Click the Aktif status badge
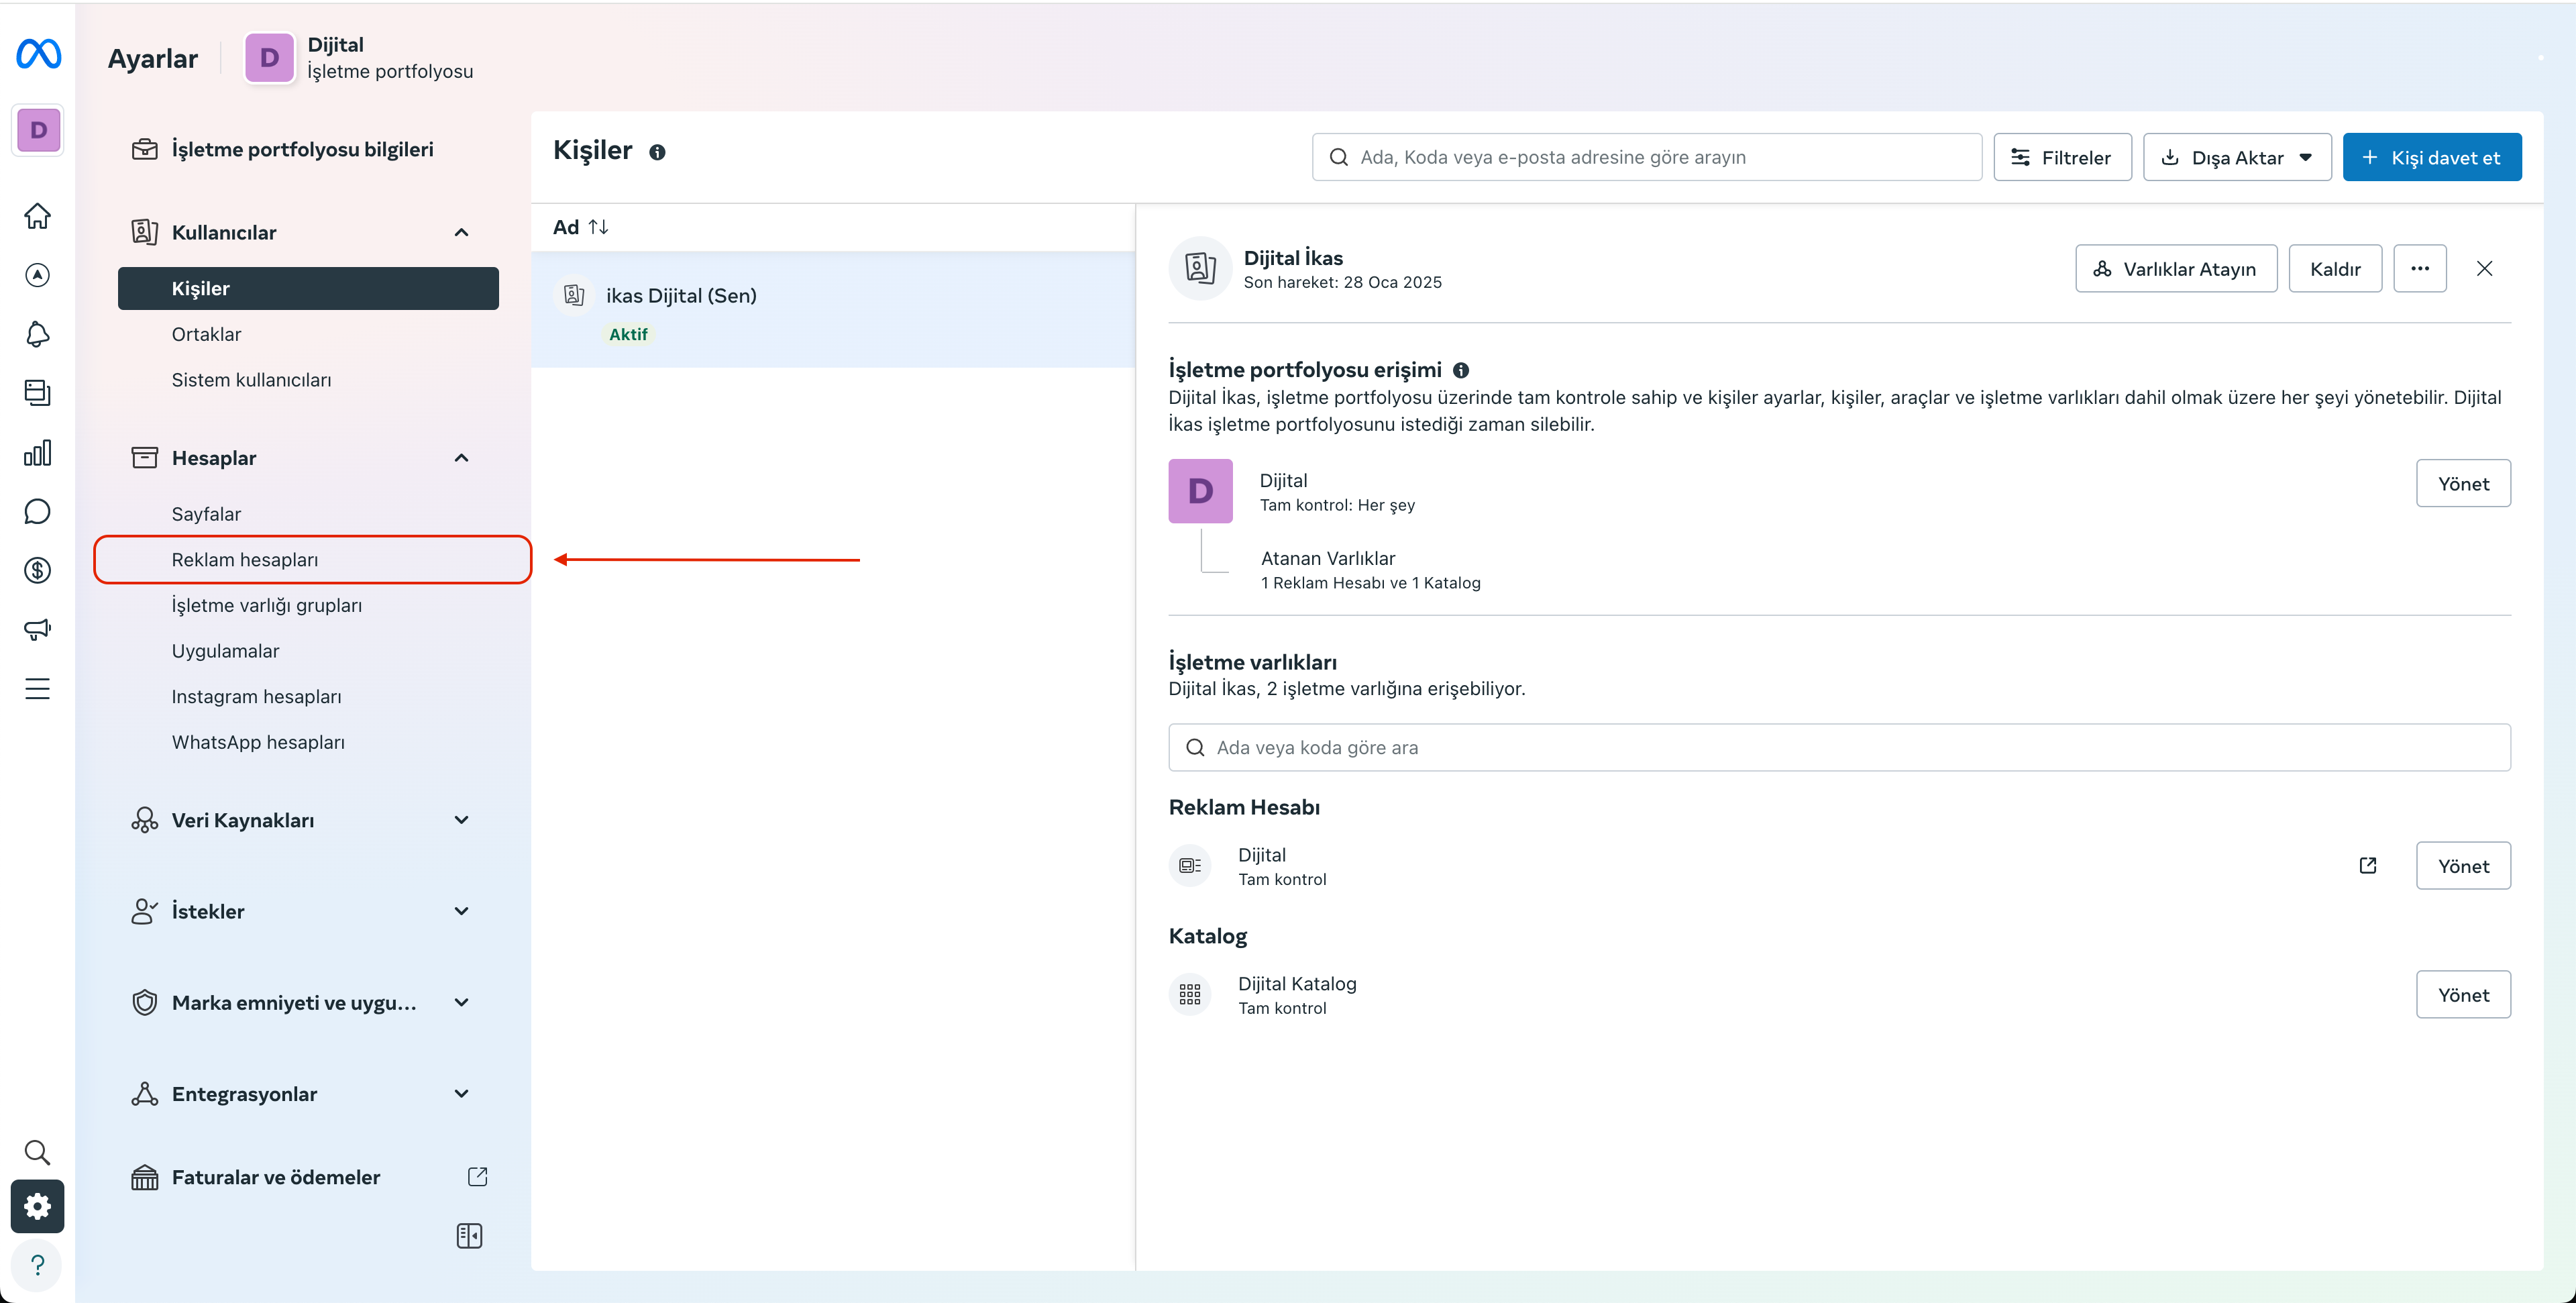Viewport: 2576px width, 1303px height. pyautogui.click(x=628, y=335)
